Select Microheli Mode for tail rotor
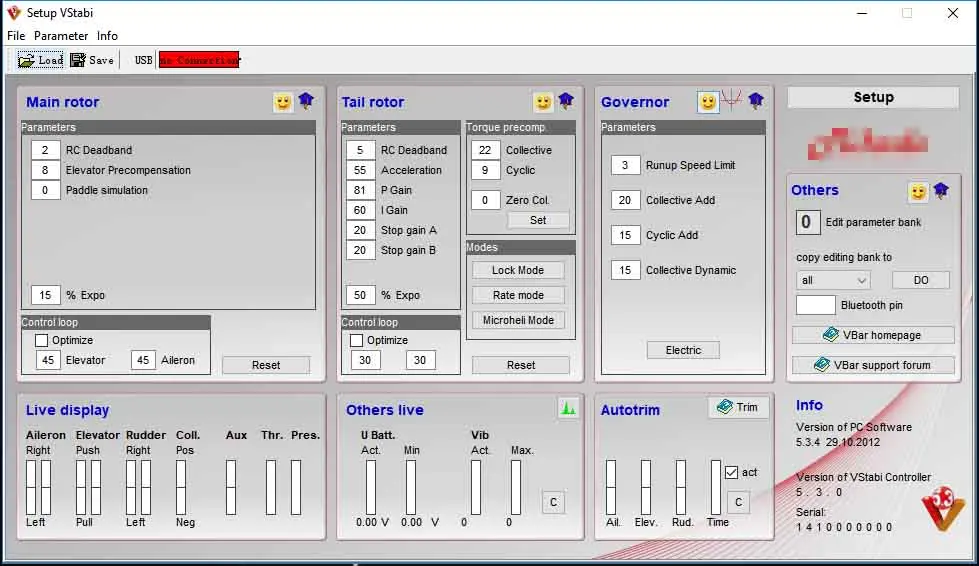979x566 pixels. [518, 320]
